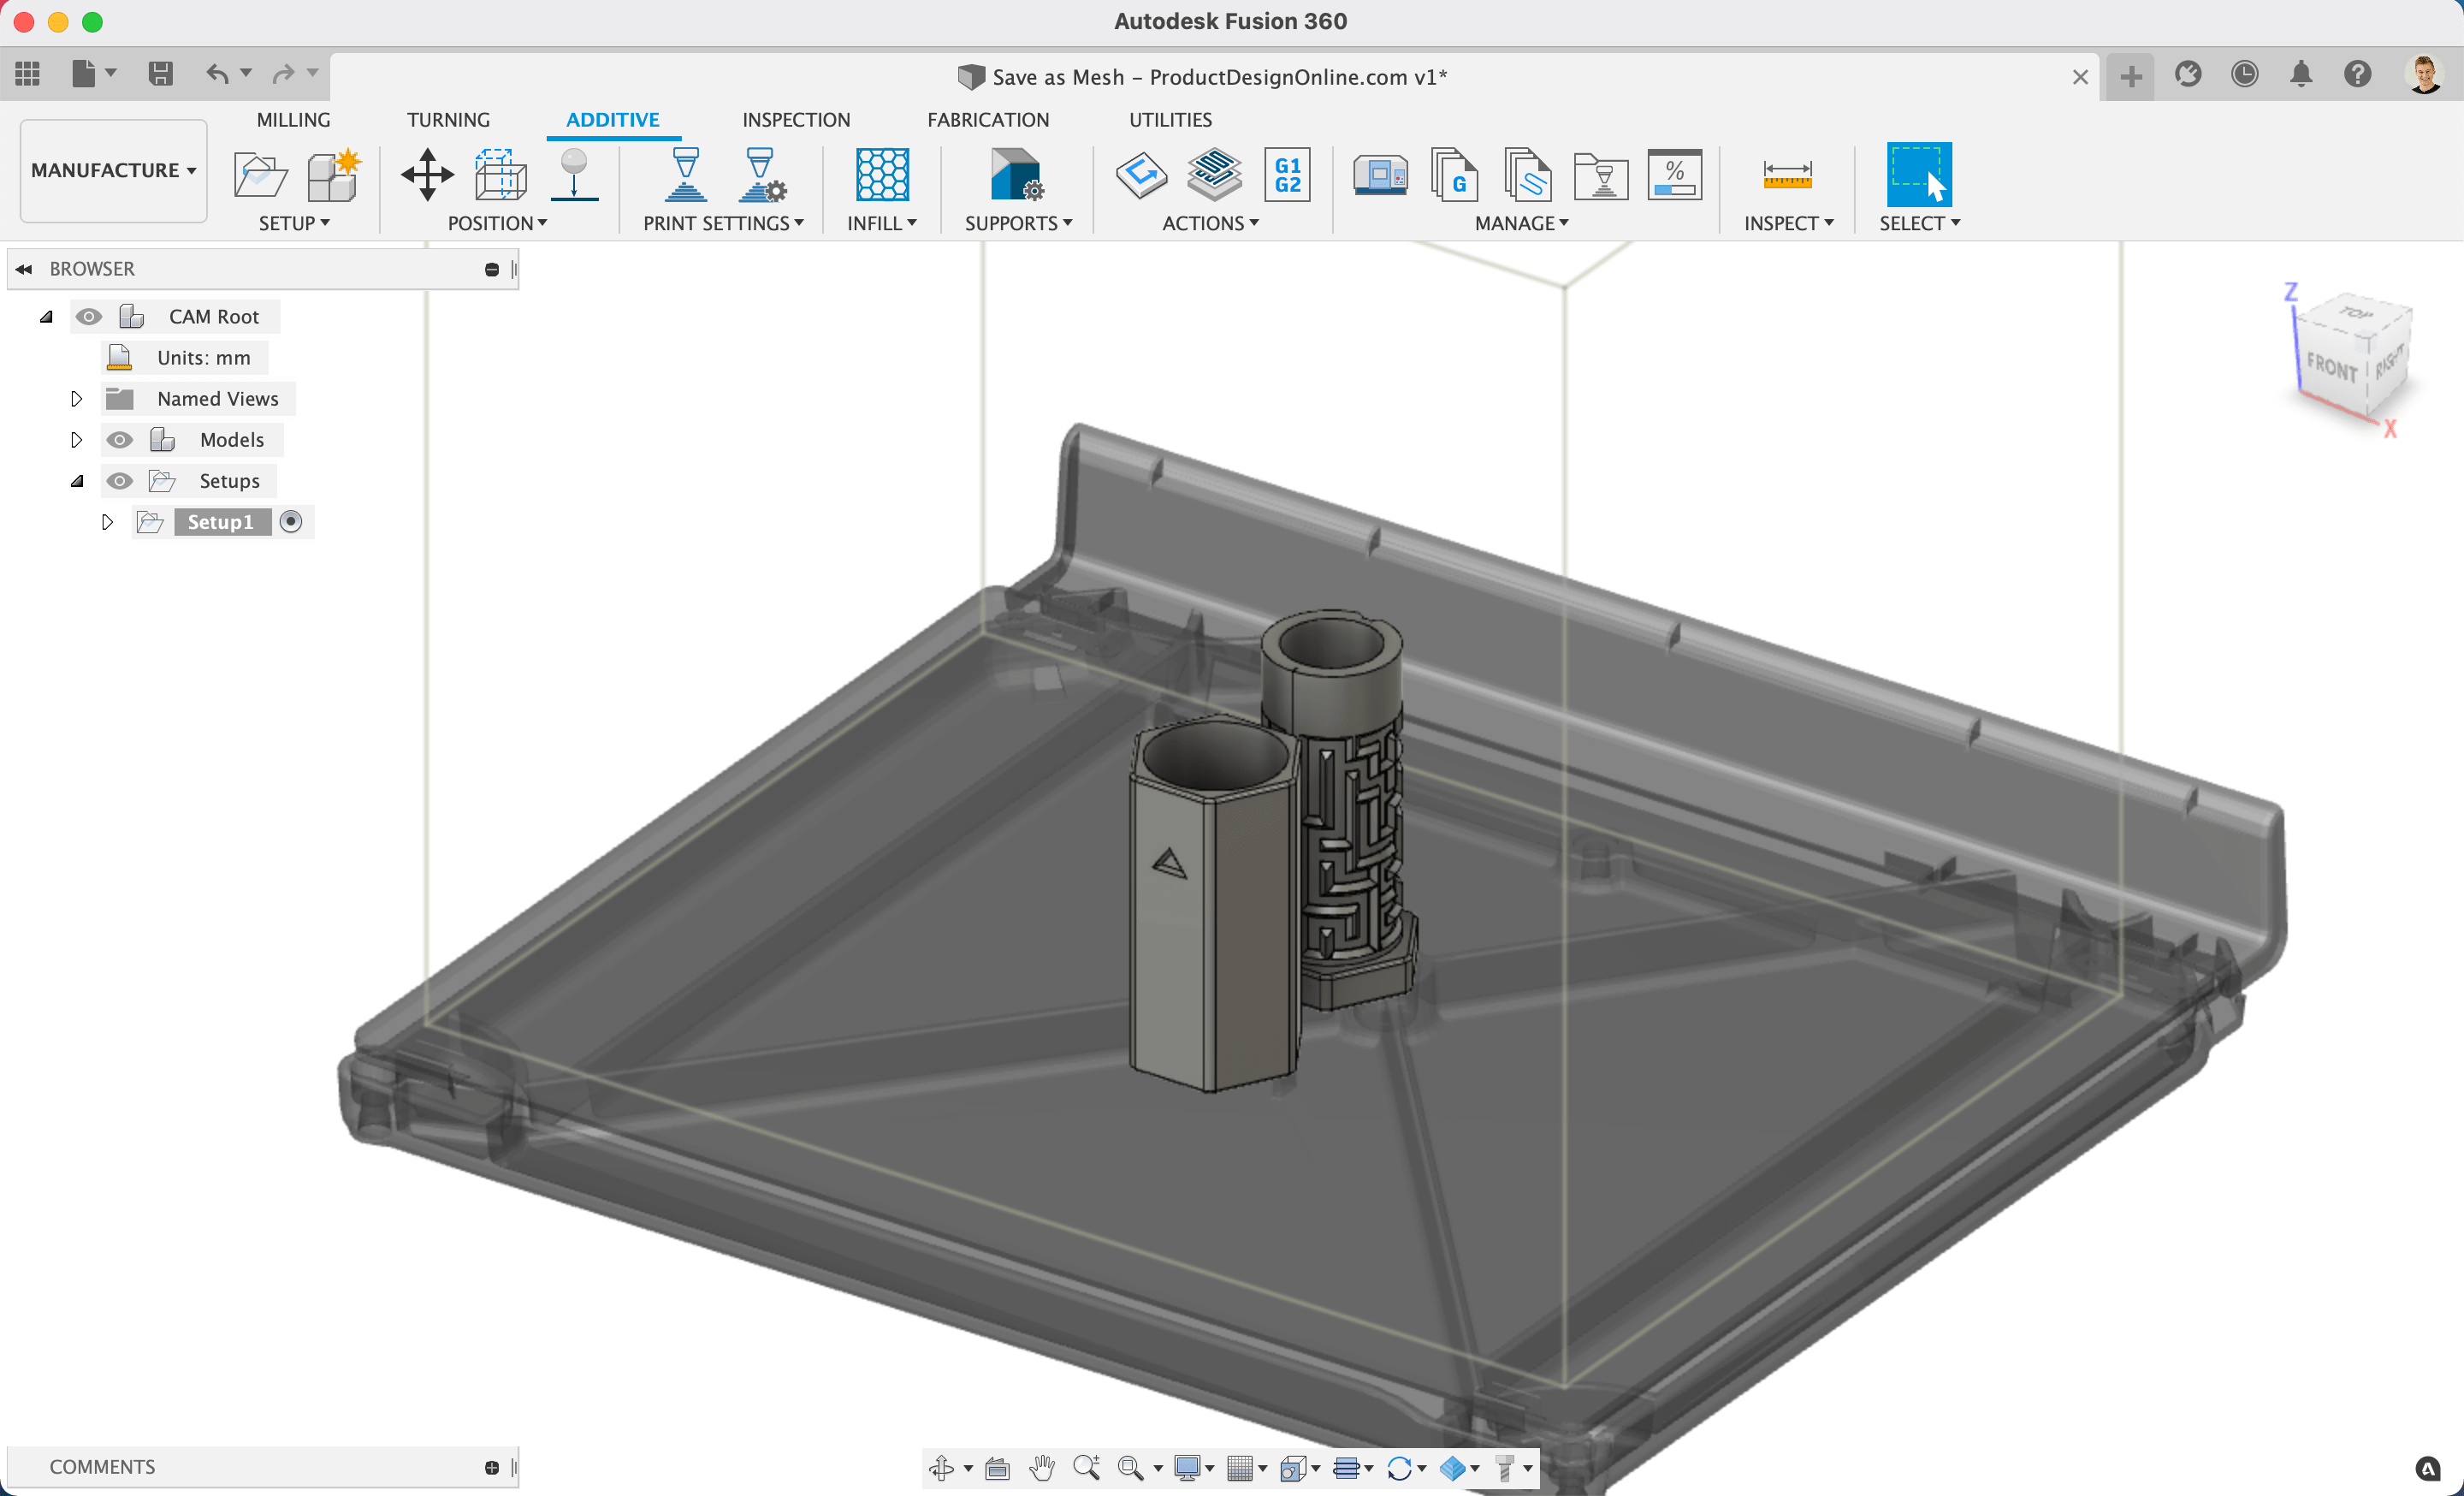Open the Machine Library icon
Screen dimensions: 2464x1496
pos(1380,175)
